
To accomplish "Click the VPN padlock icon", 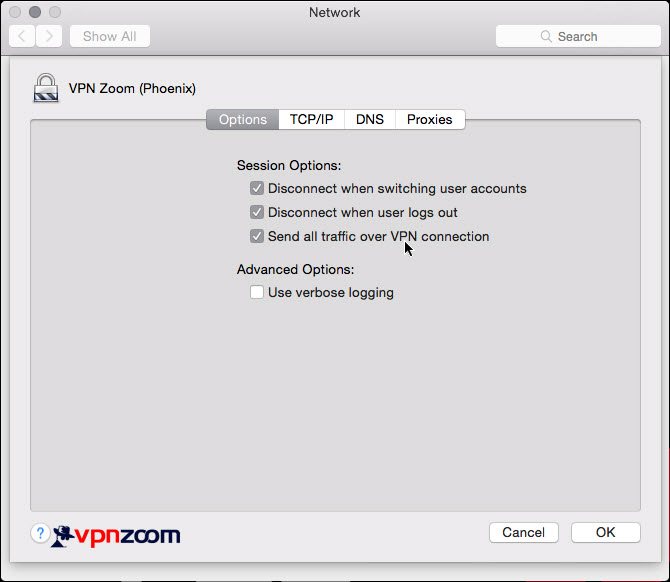I will 46,88.
